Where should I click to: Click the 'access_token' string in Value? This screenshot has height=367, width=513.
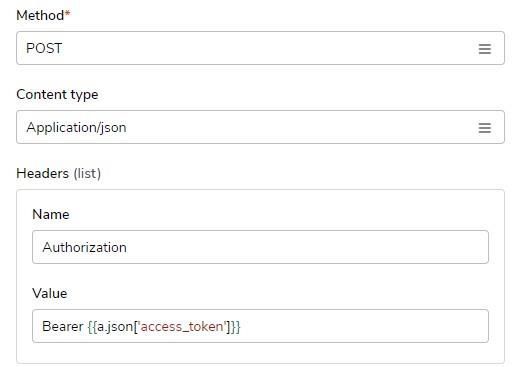(x=182, y=327)
